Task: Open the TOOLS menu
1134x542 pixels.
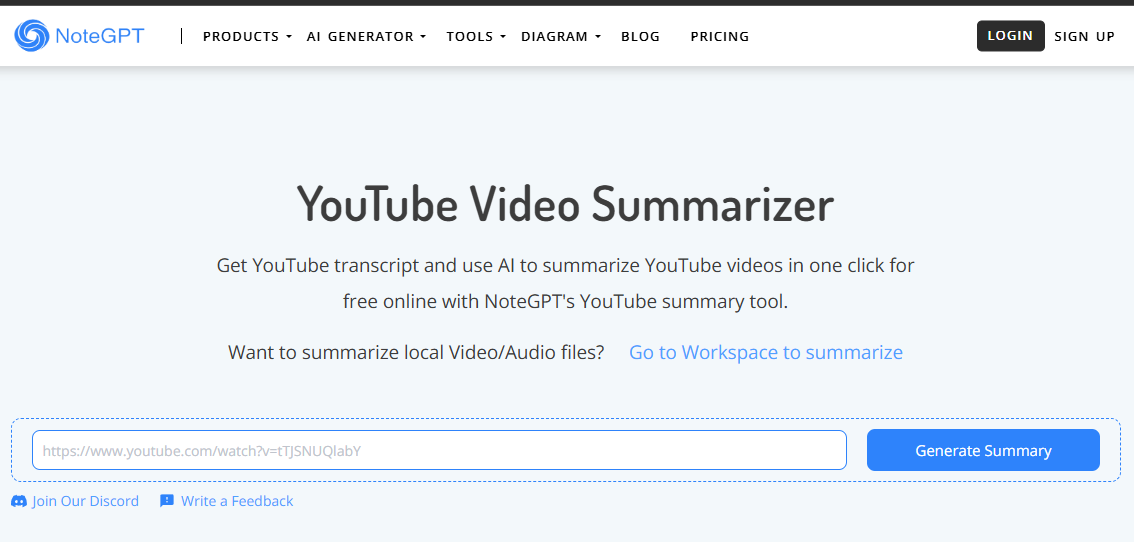Action: coord(469,36)
